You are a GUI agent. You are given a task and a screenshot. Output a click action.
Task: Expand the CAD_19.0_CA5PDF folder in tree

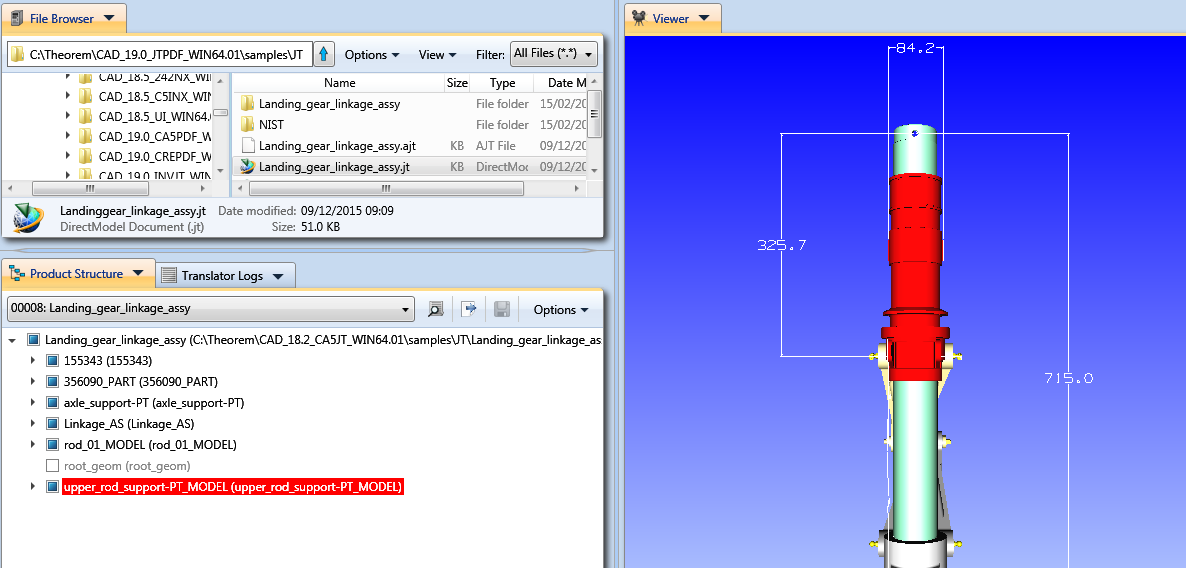[68, 136]
